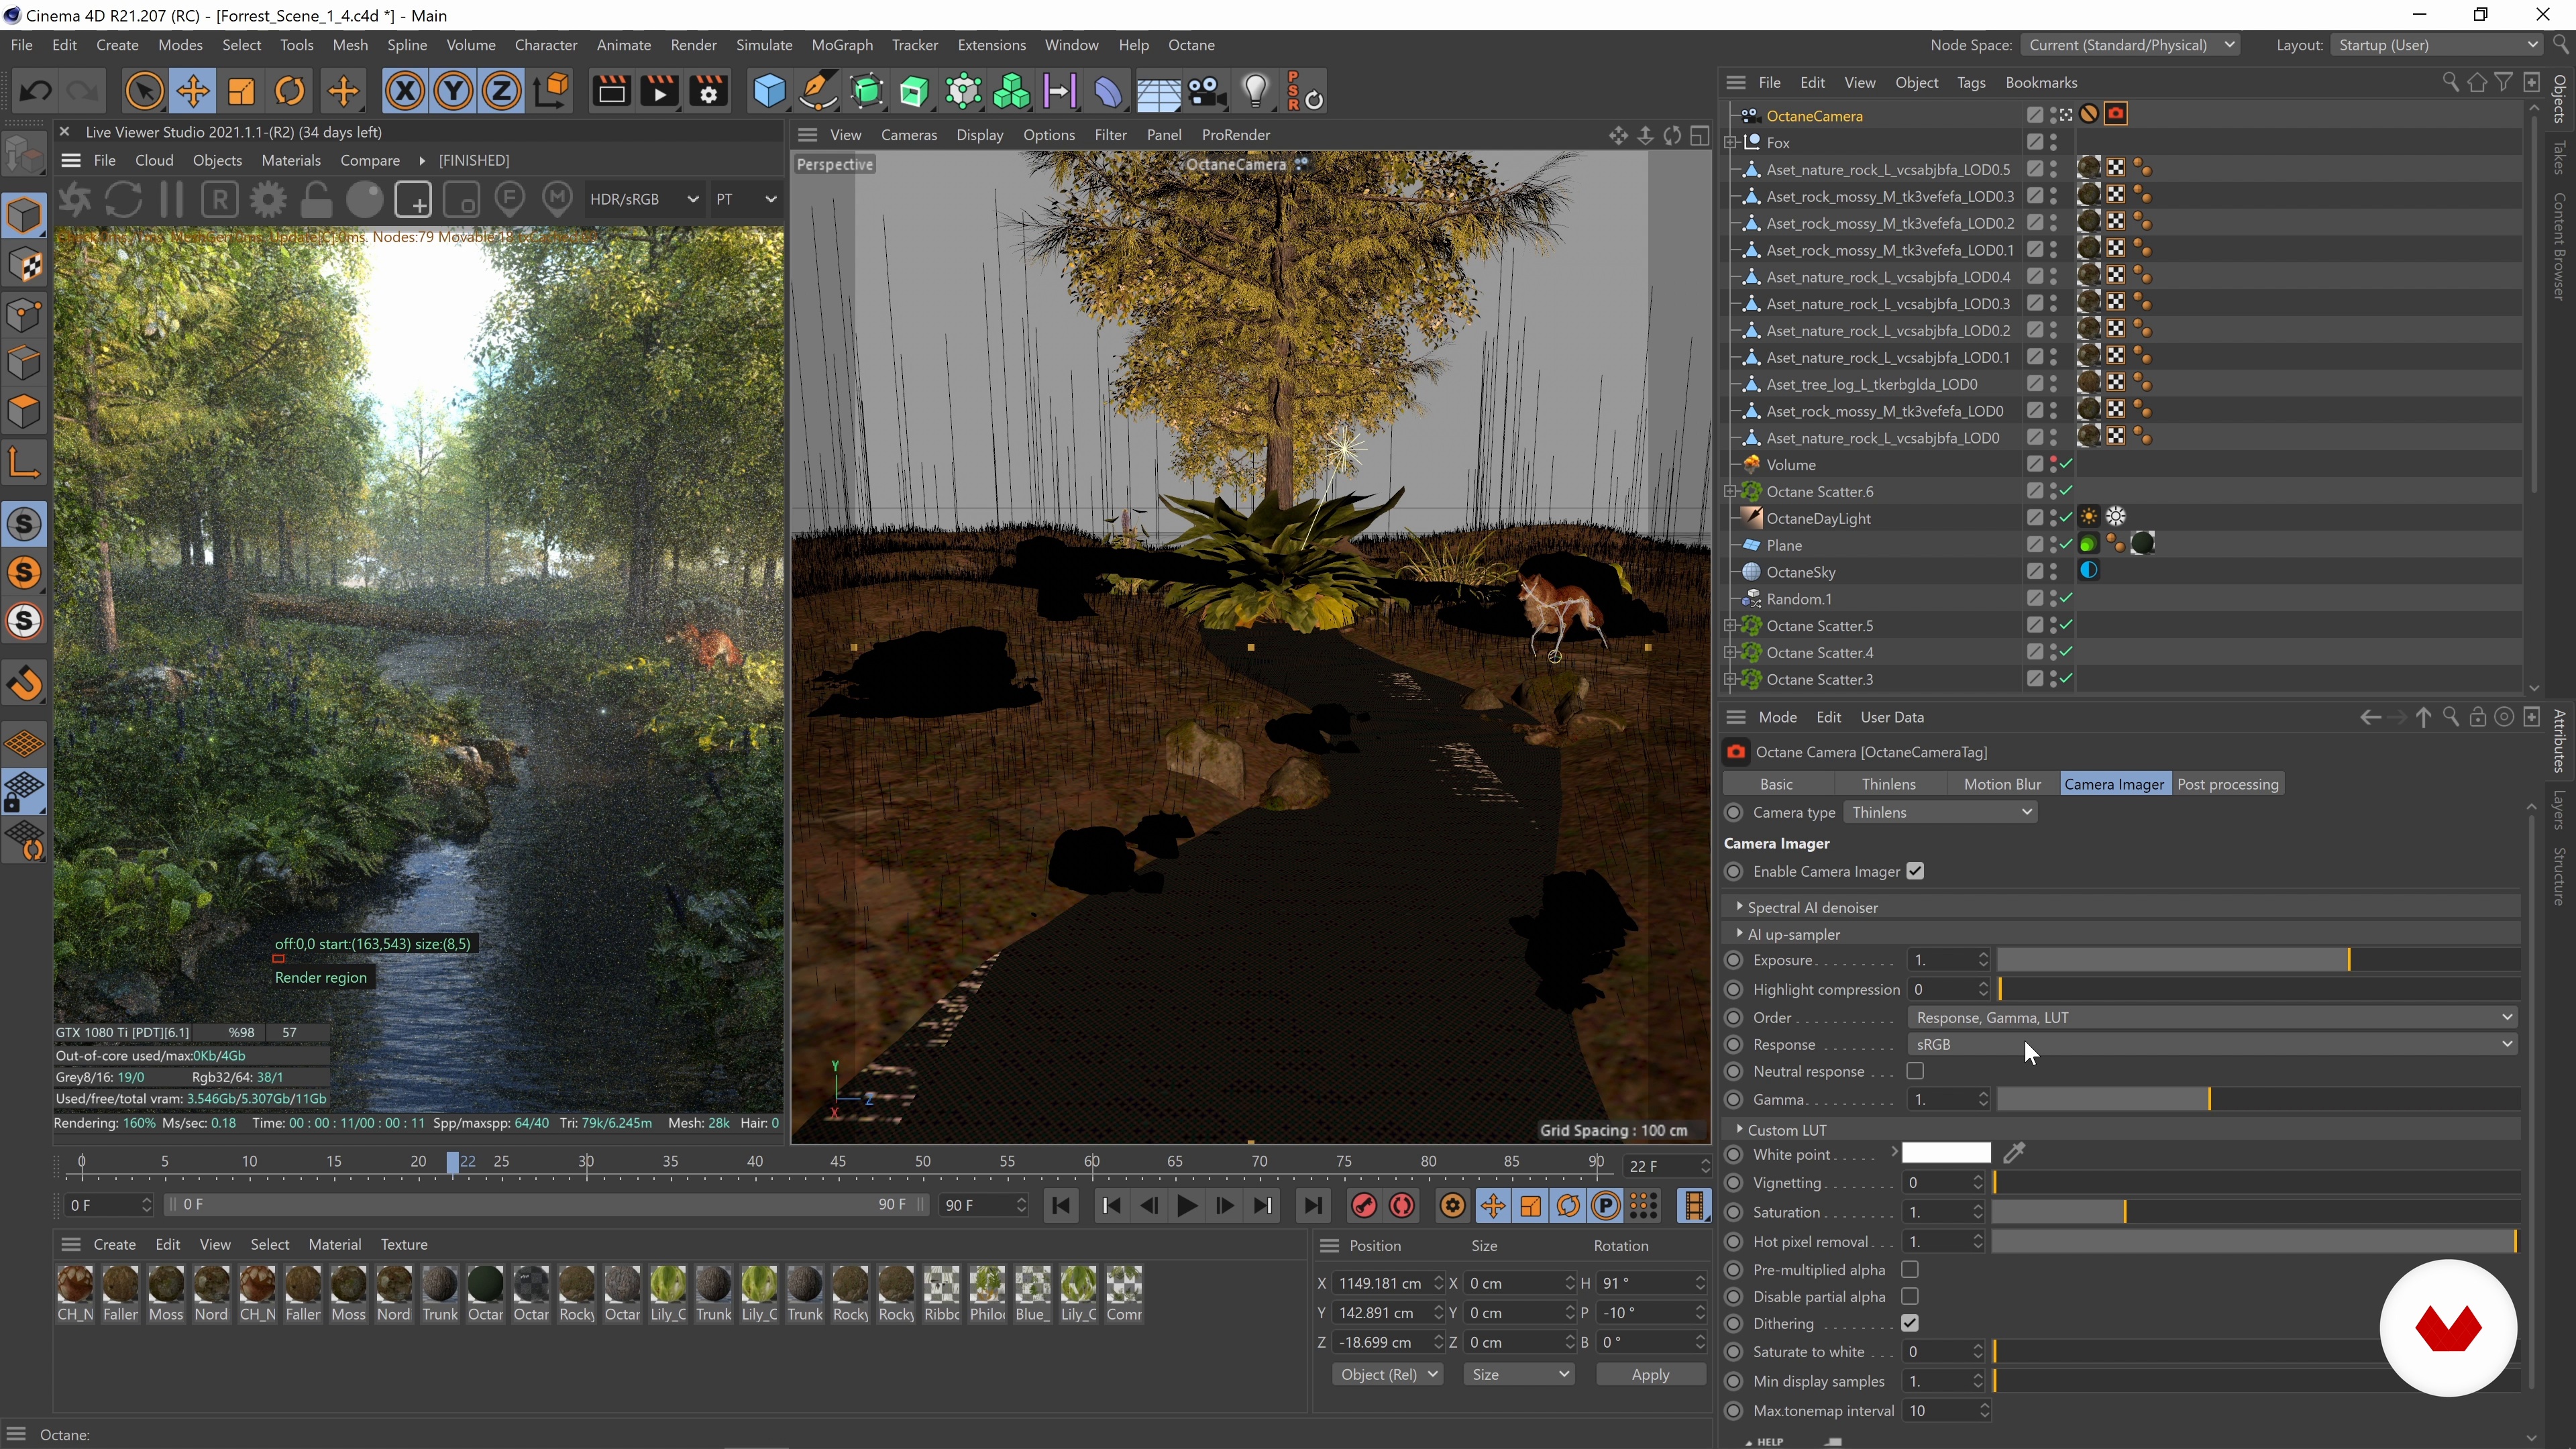Select the Scale tool

click(241, 92)
